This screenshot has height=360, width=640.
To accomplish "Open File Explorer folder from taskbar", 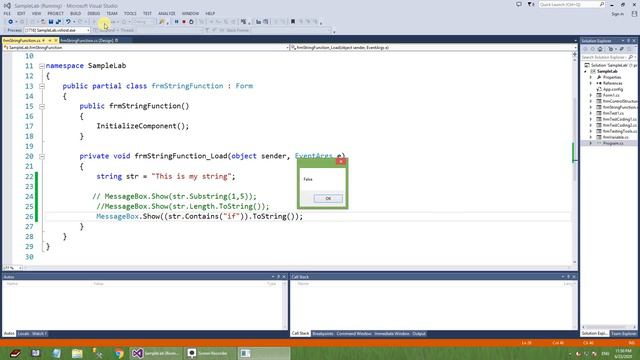I will (77, 353).
